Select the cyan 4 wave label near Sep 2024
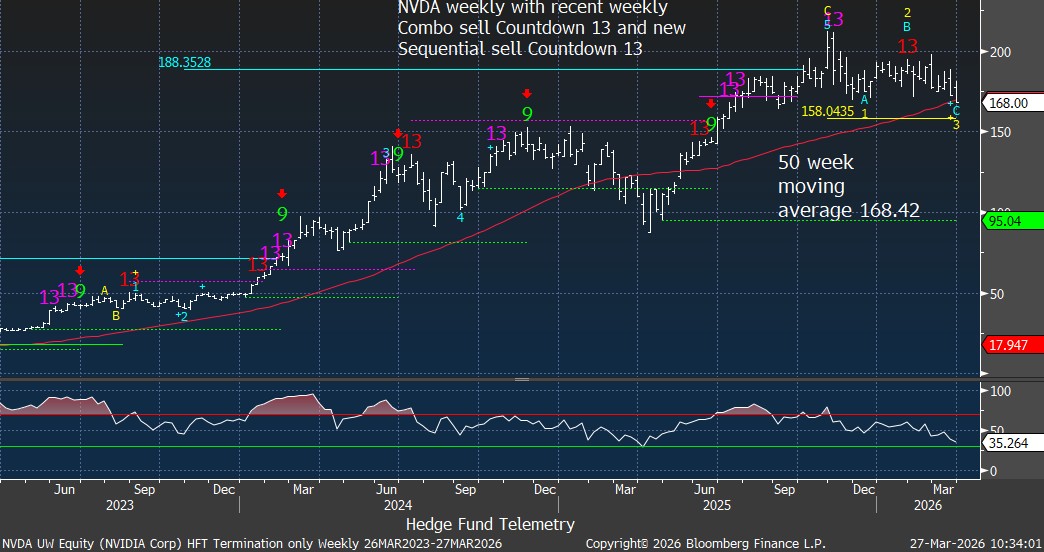 (460, 217)
